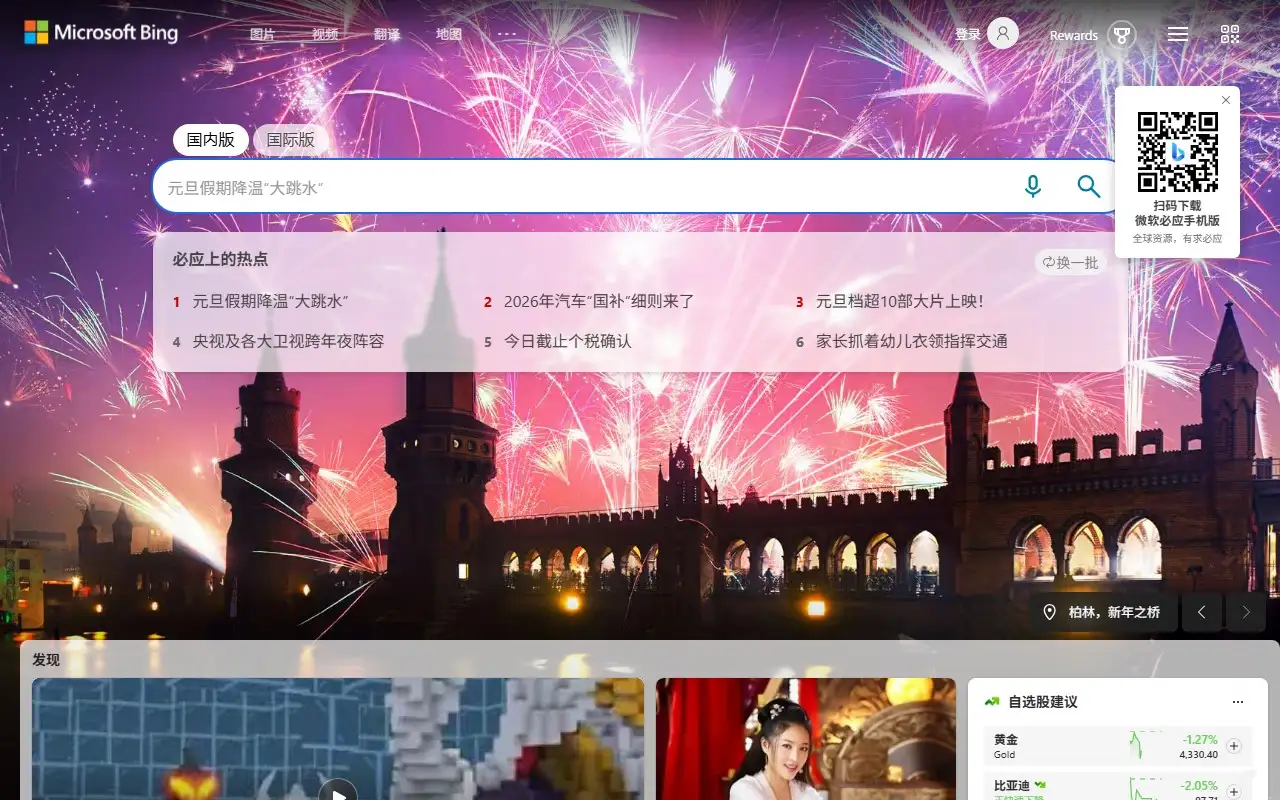This screenshot has height=800, width=1280.
Task: Click the green trend icon next to 自选股建议
Action: [x=992, y=701]
